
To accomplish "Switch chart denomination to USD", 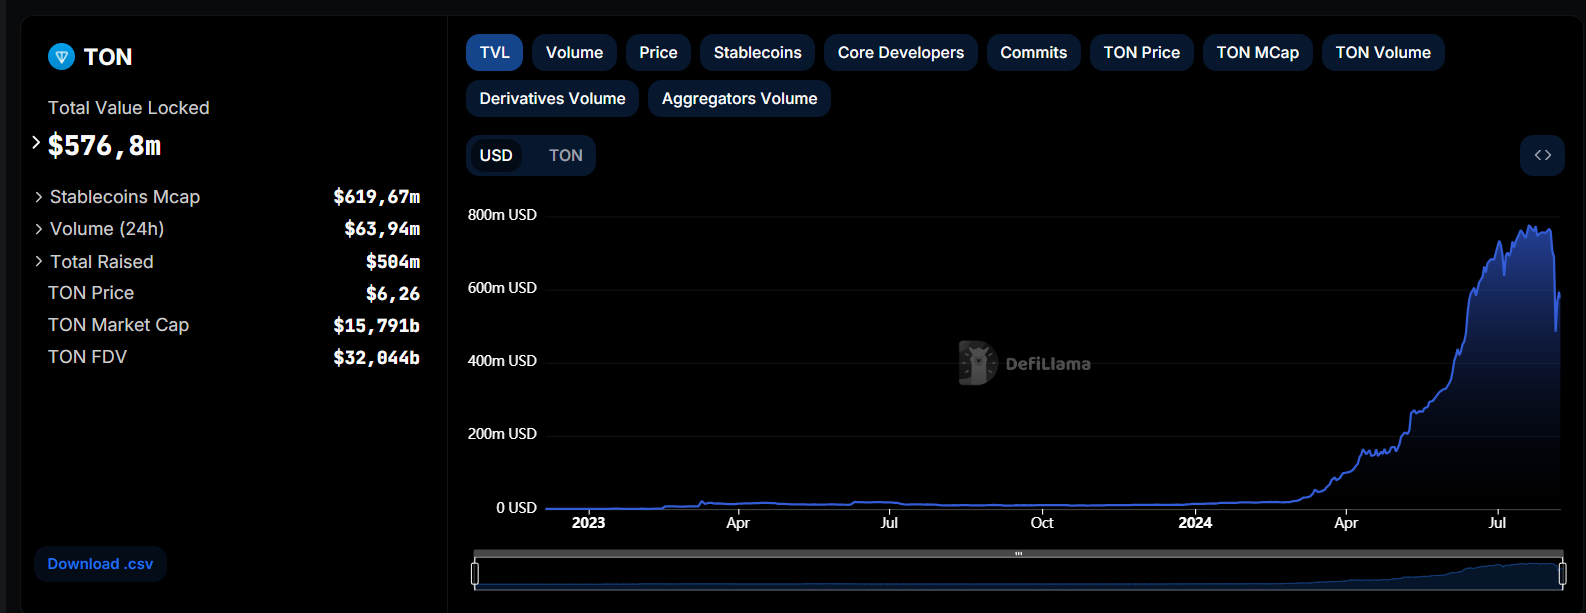I will (x=496, y=155).
